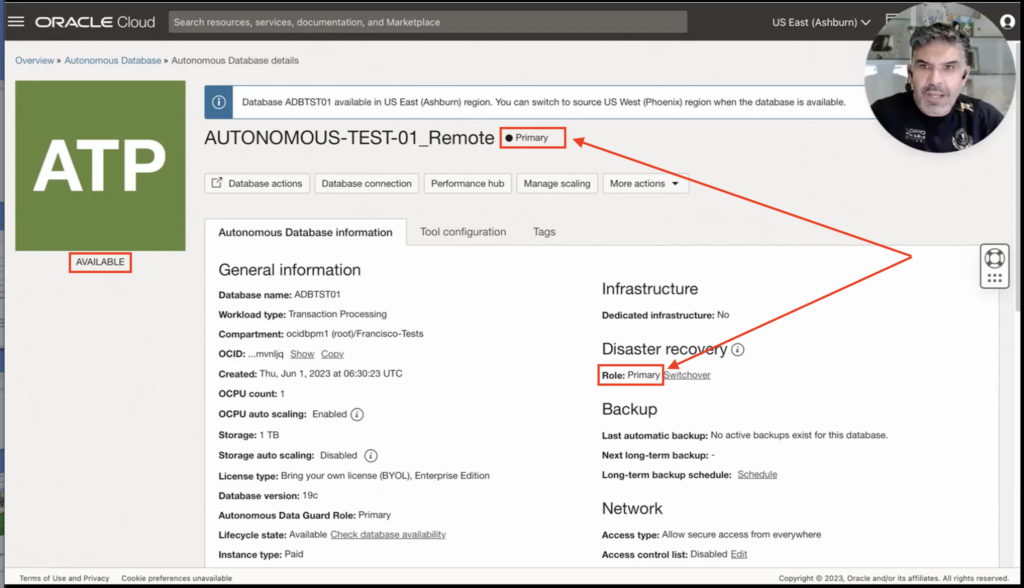Open the user profile icon
The image size is (1024, 588).
(x=1007, y=22)
